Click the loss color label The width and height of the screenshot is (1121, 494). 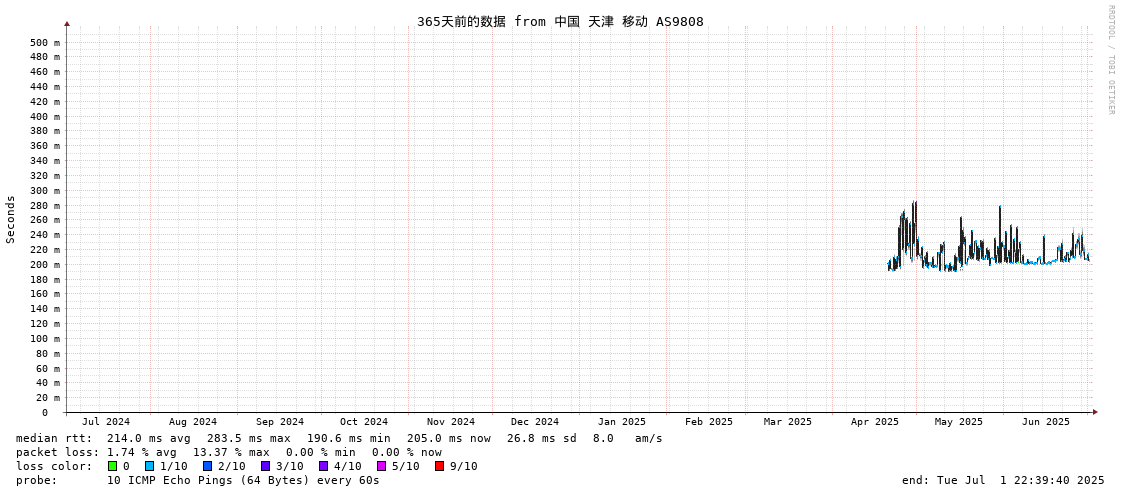pos(54,466)
